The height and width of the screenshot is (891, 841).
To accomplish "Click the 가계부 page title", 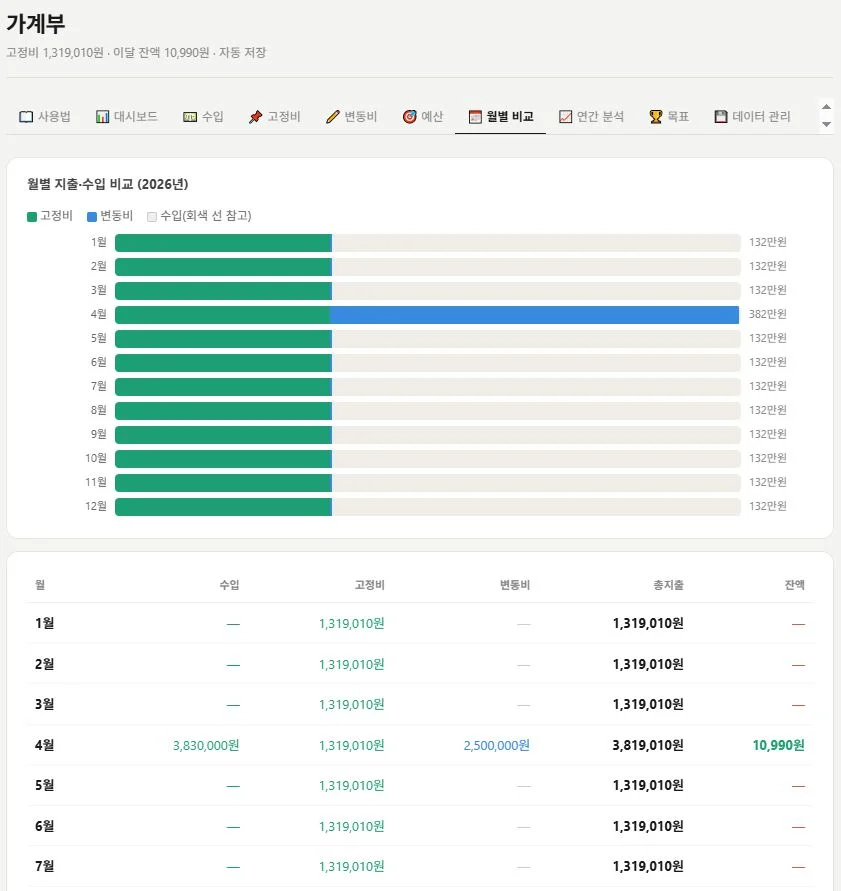I will click(x=36, y=24).
